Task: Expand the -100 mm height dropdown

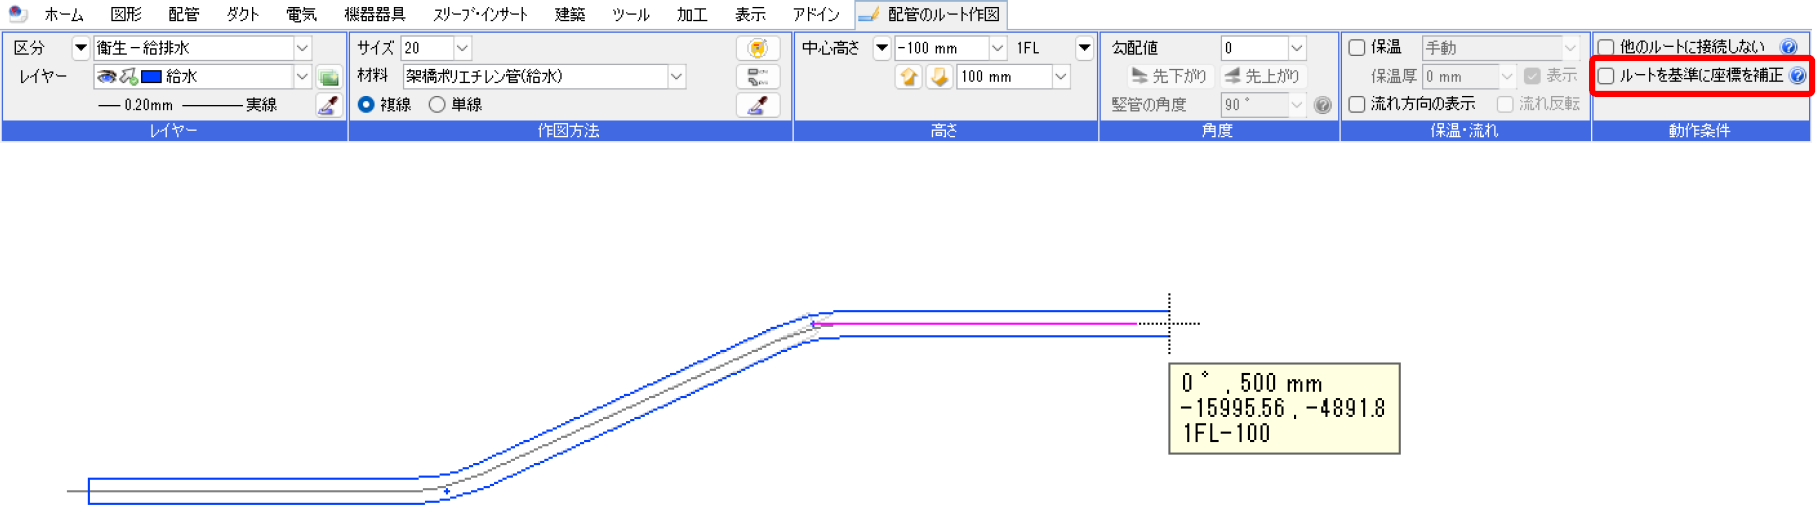Action: (x=997, y=47)
